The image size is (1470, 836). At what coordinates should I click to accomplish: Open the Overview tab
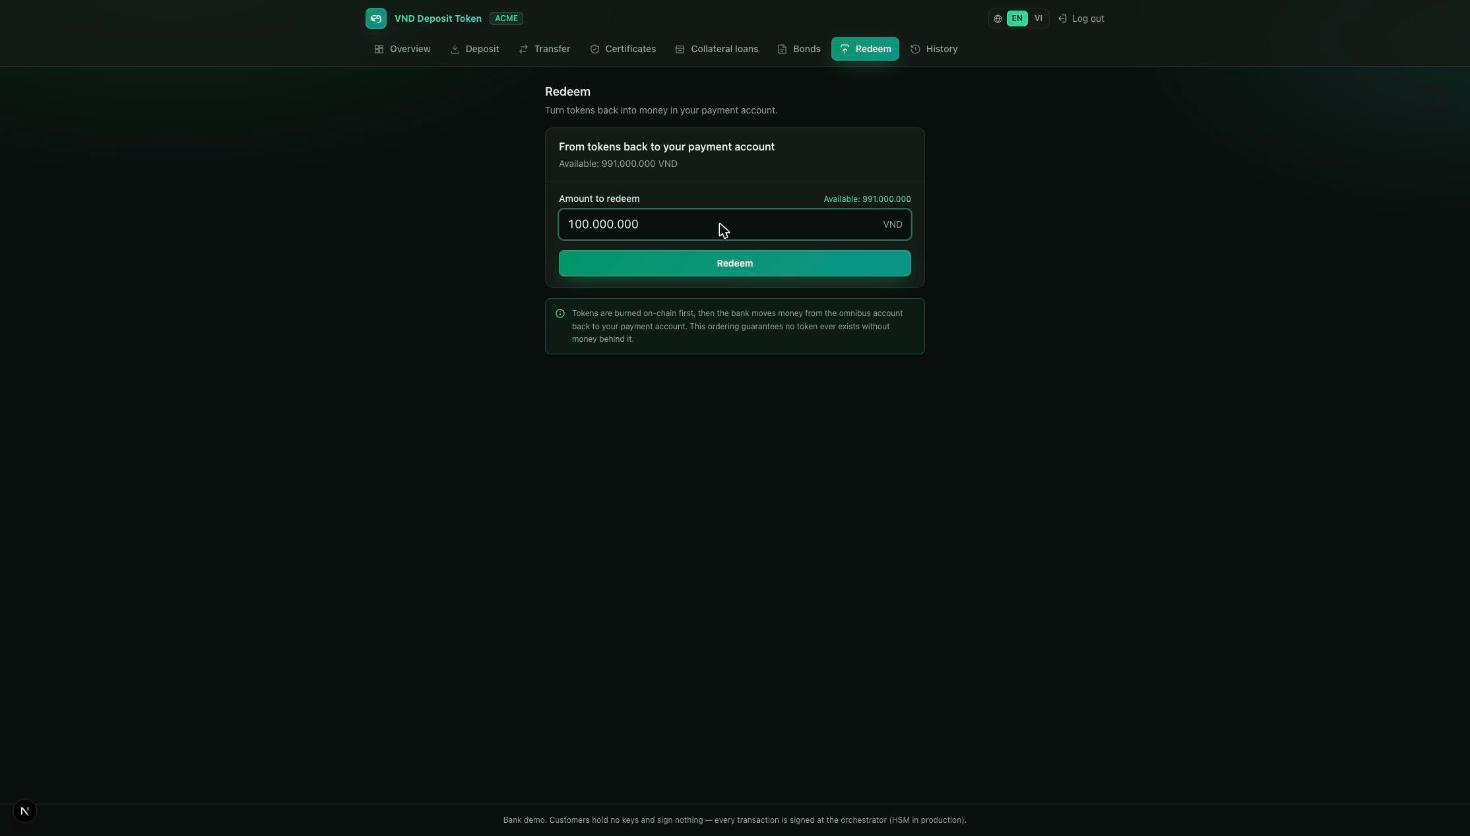tap(402, 49)
